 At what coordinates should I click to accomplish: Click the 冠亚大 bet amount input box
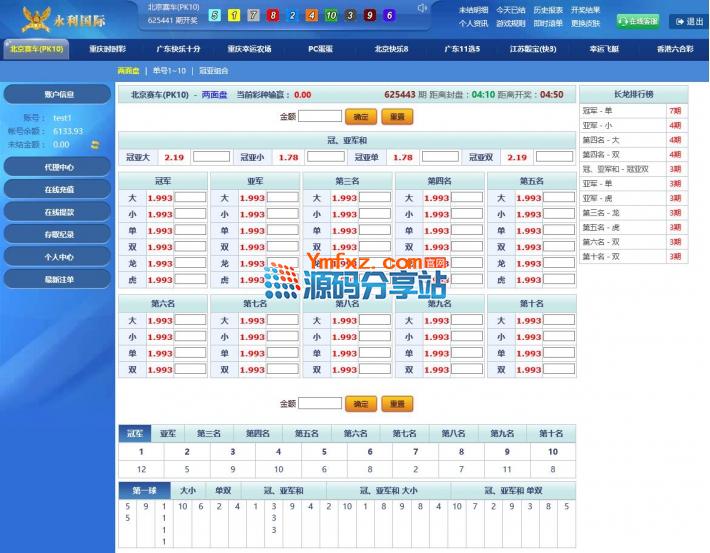pyautogui.click(x=211, y=157)
